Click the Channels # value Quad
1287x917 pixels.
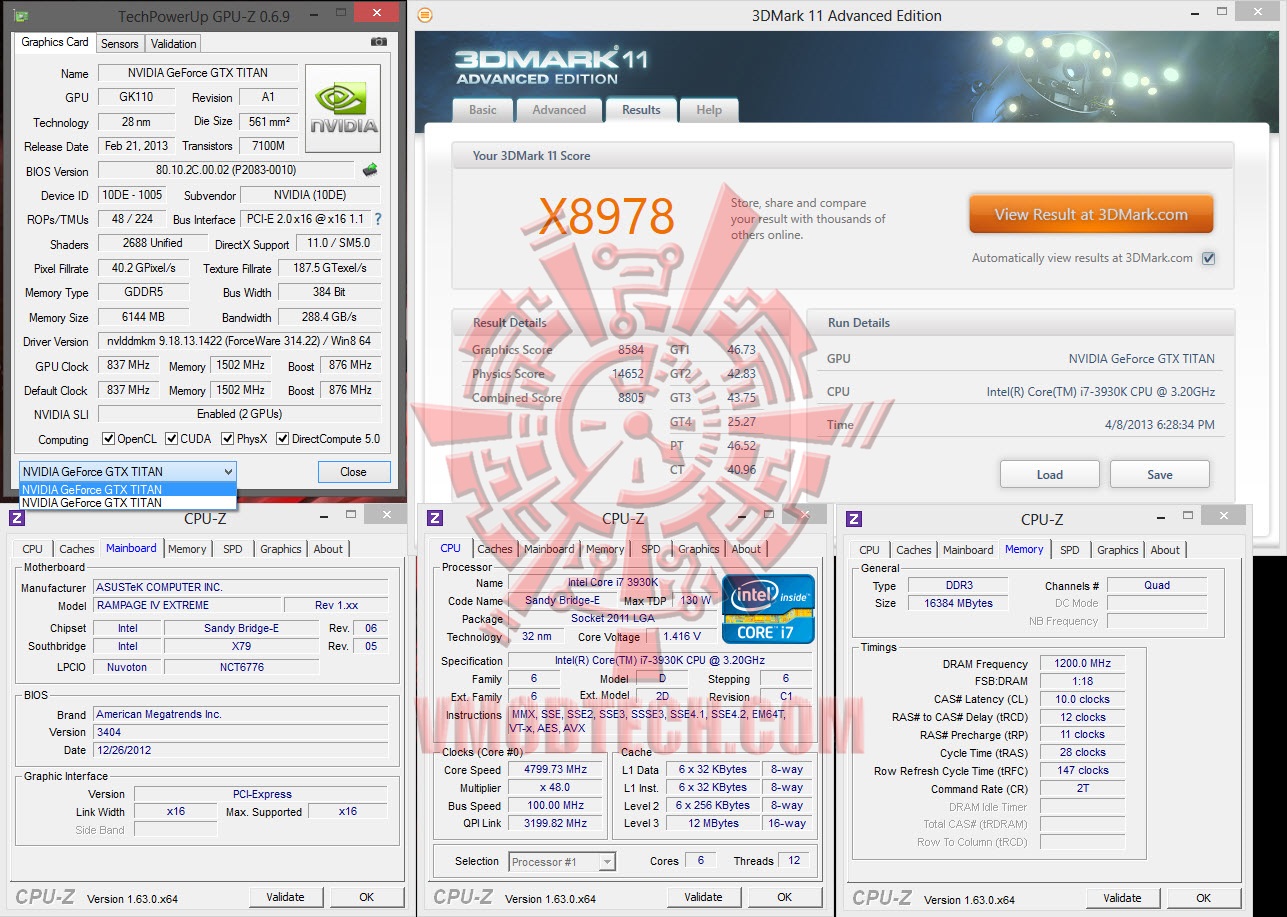coord(1157,585)
